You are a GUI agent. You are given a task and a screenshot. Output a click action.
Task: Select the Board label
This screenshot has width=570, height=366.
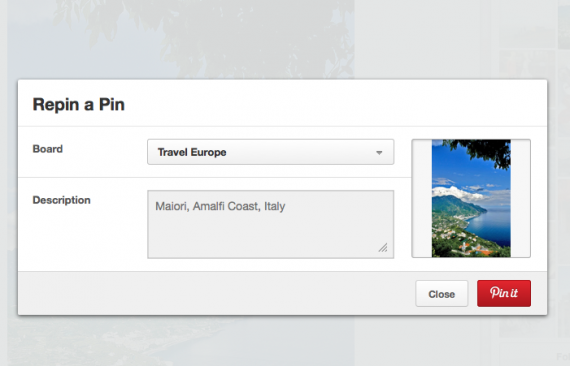click(x=48, y=149)
